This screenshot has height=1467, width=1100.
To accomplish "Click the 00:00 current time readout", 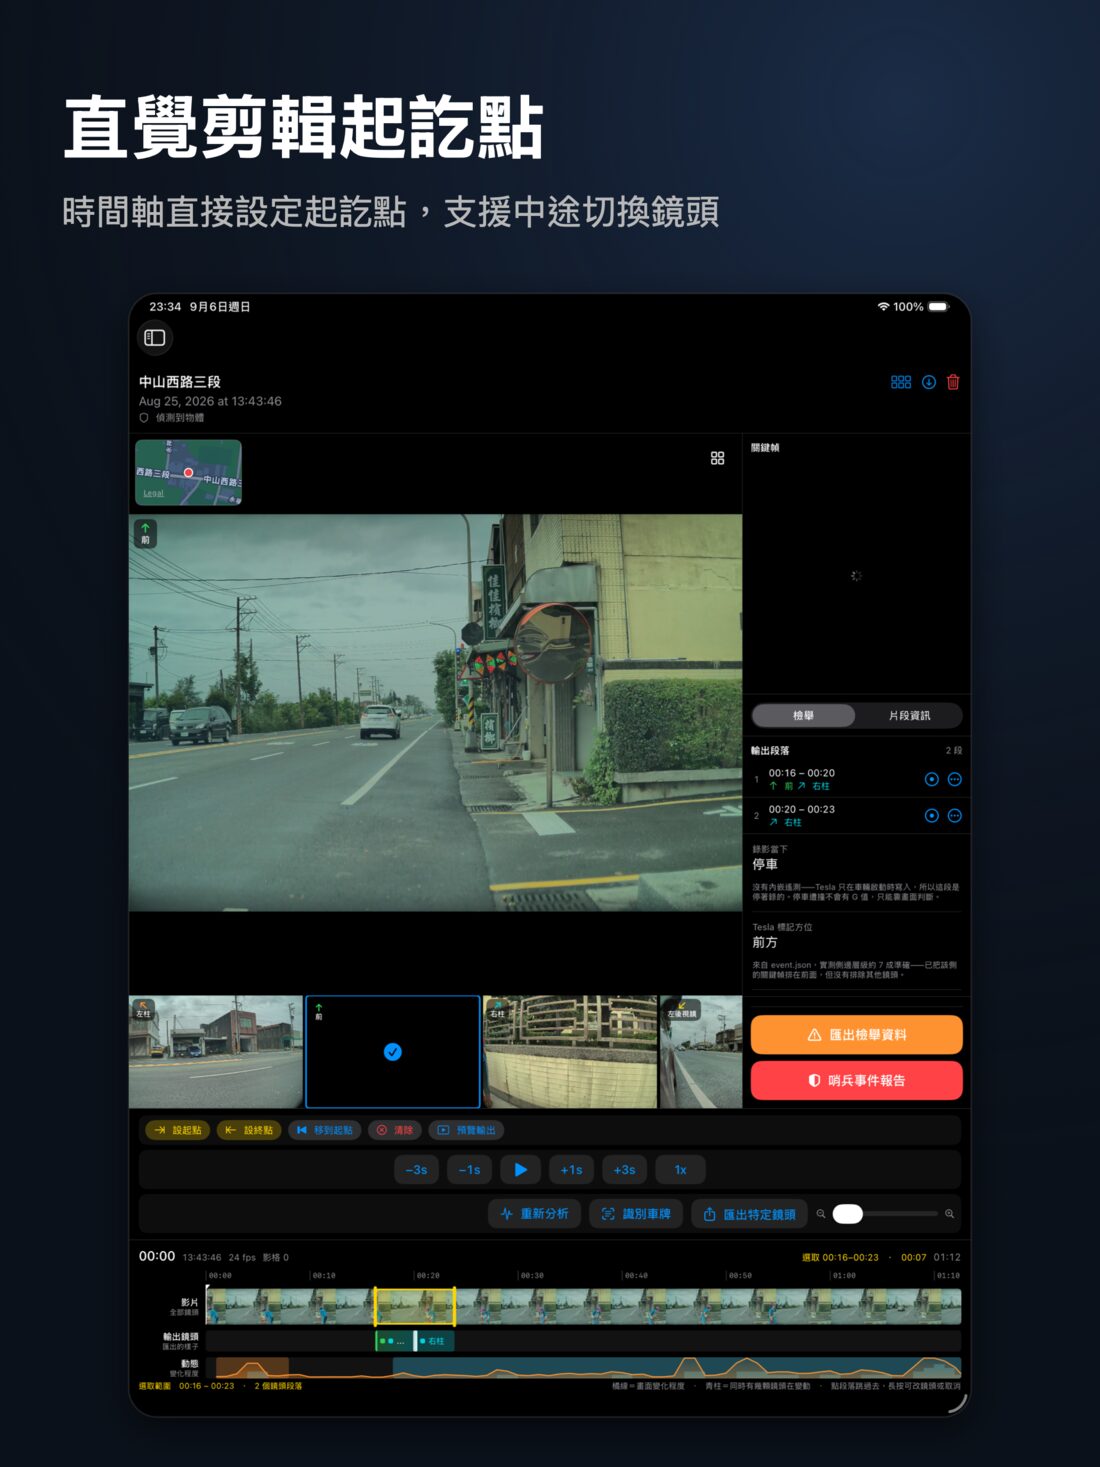I will pos(157,1256).
